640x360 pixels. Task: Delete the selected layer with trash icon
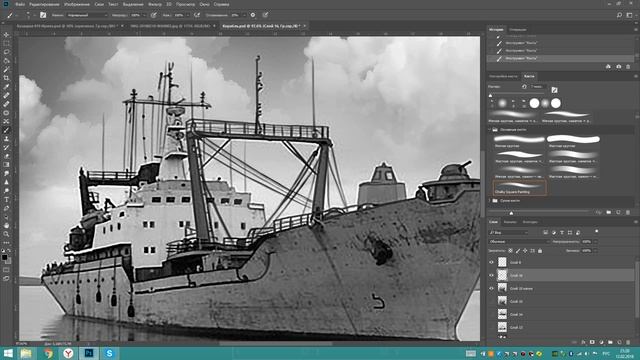(628, 342)
